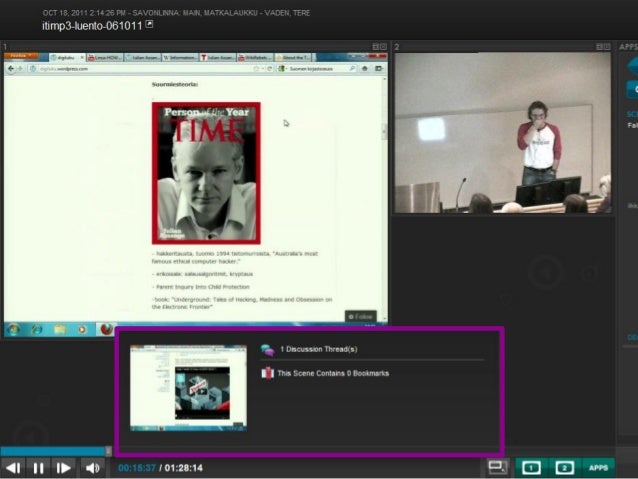Click the blue playback progress bar
This screenshot has height=479, width=638.
tap(53, 451)
